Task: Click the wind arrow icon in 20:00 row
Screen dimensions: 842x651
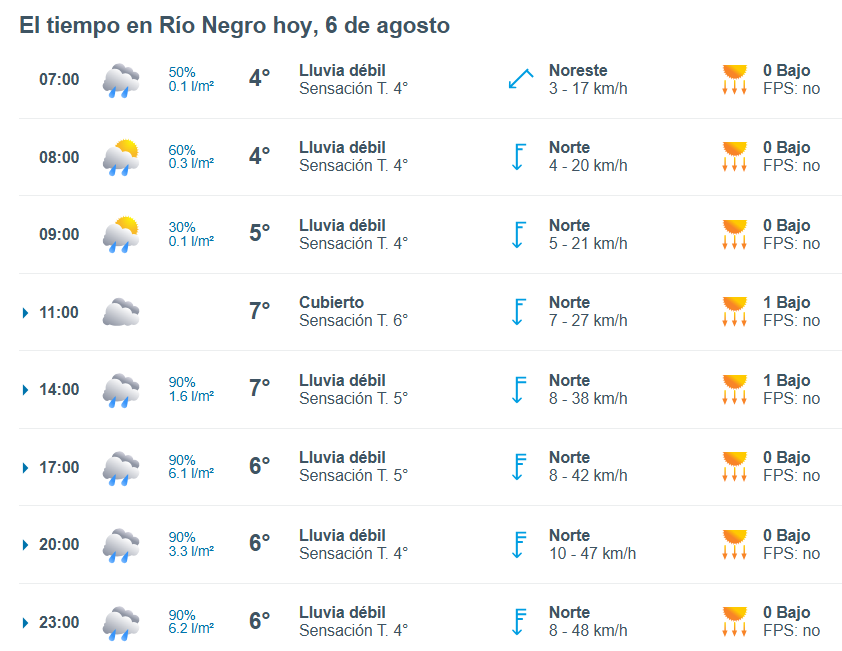Action: pos(519,545)
